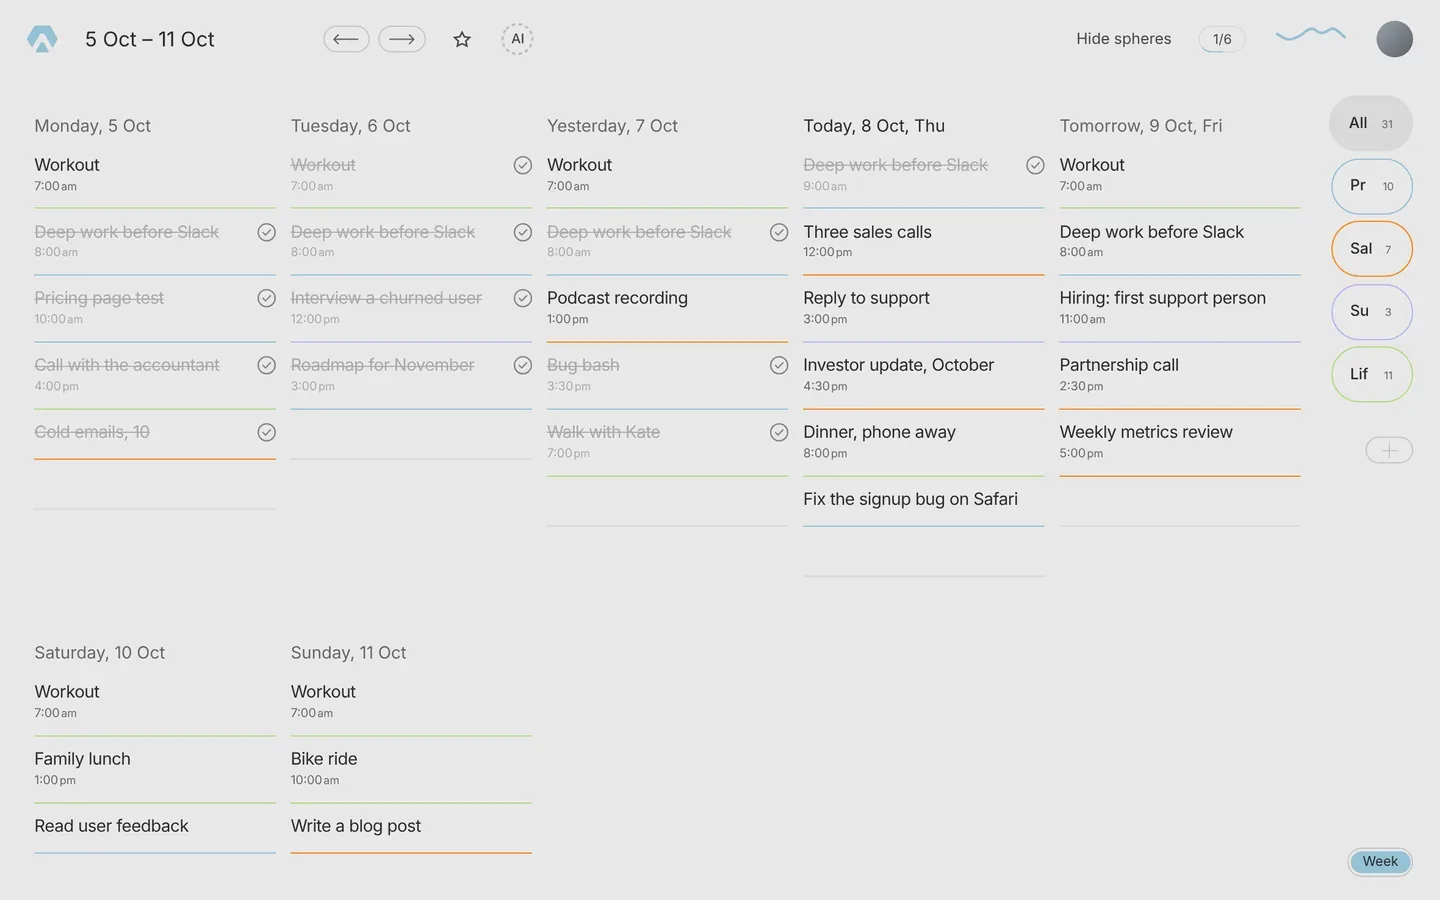Image resolution: width=1440 pixels, height=900 pixels.
Task: Uncheck Today's Deep work before Slack
Action: tap(1036, 165)
